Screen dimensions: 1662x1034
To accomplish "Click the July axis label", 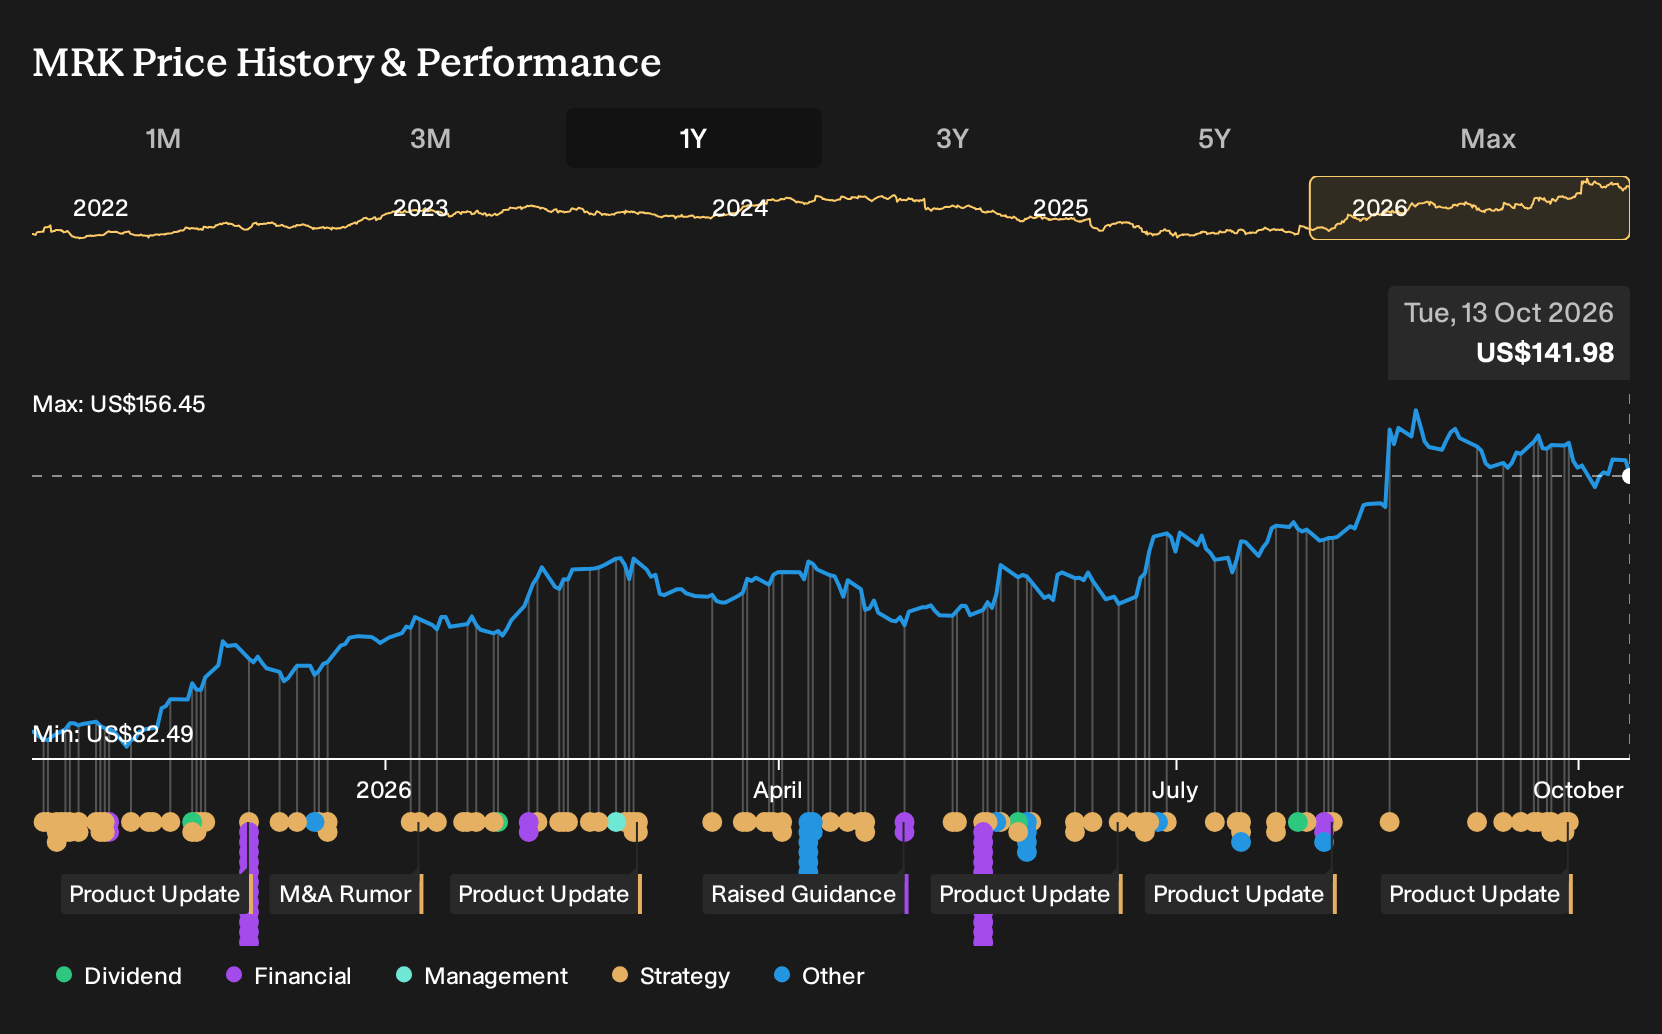I will coord(1174,790).
